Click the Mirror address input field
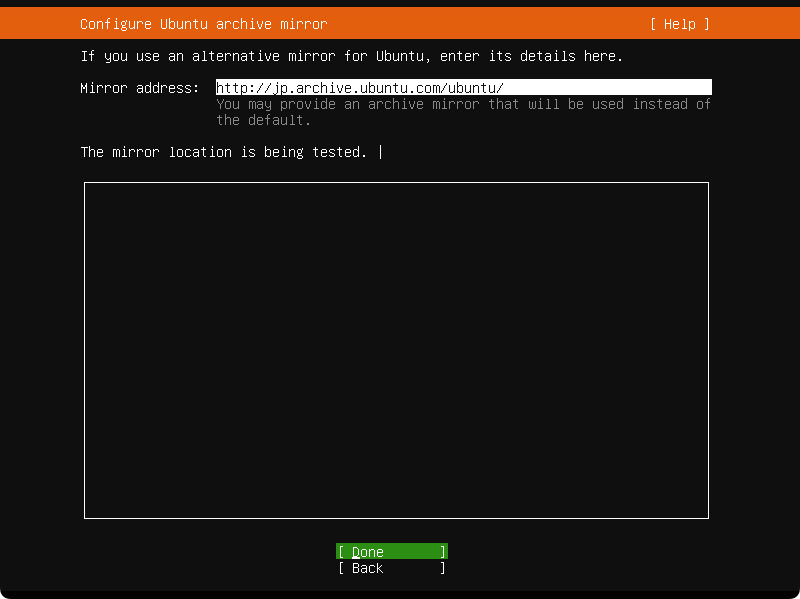 coord(463,87)
